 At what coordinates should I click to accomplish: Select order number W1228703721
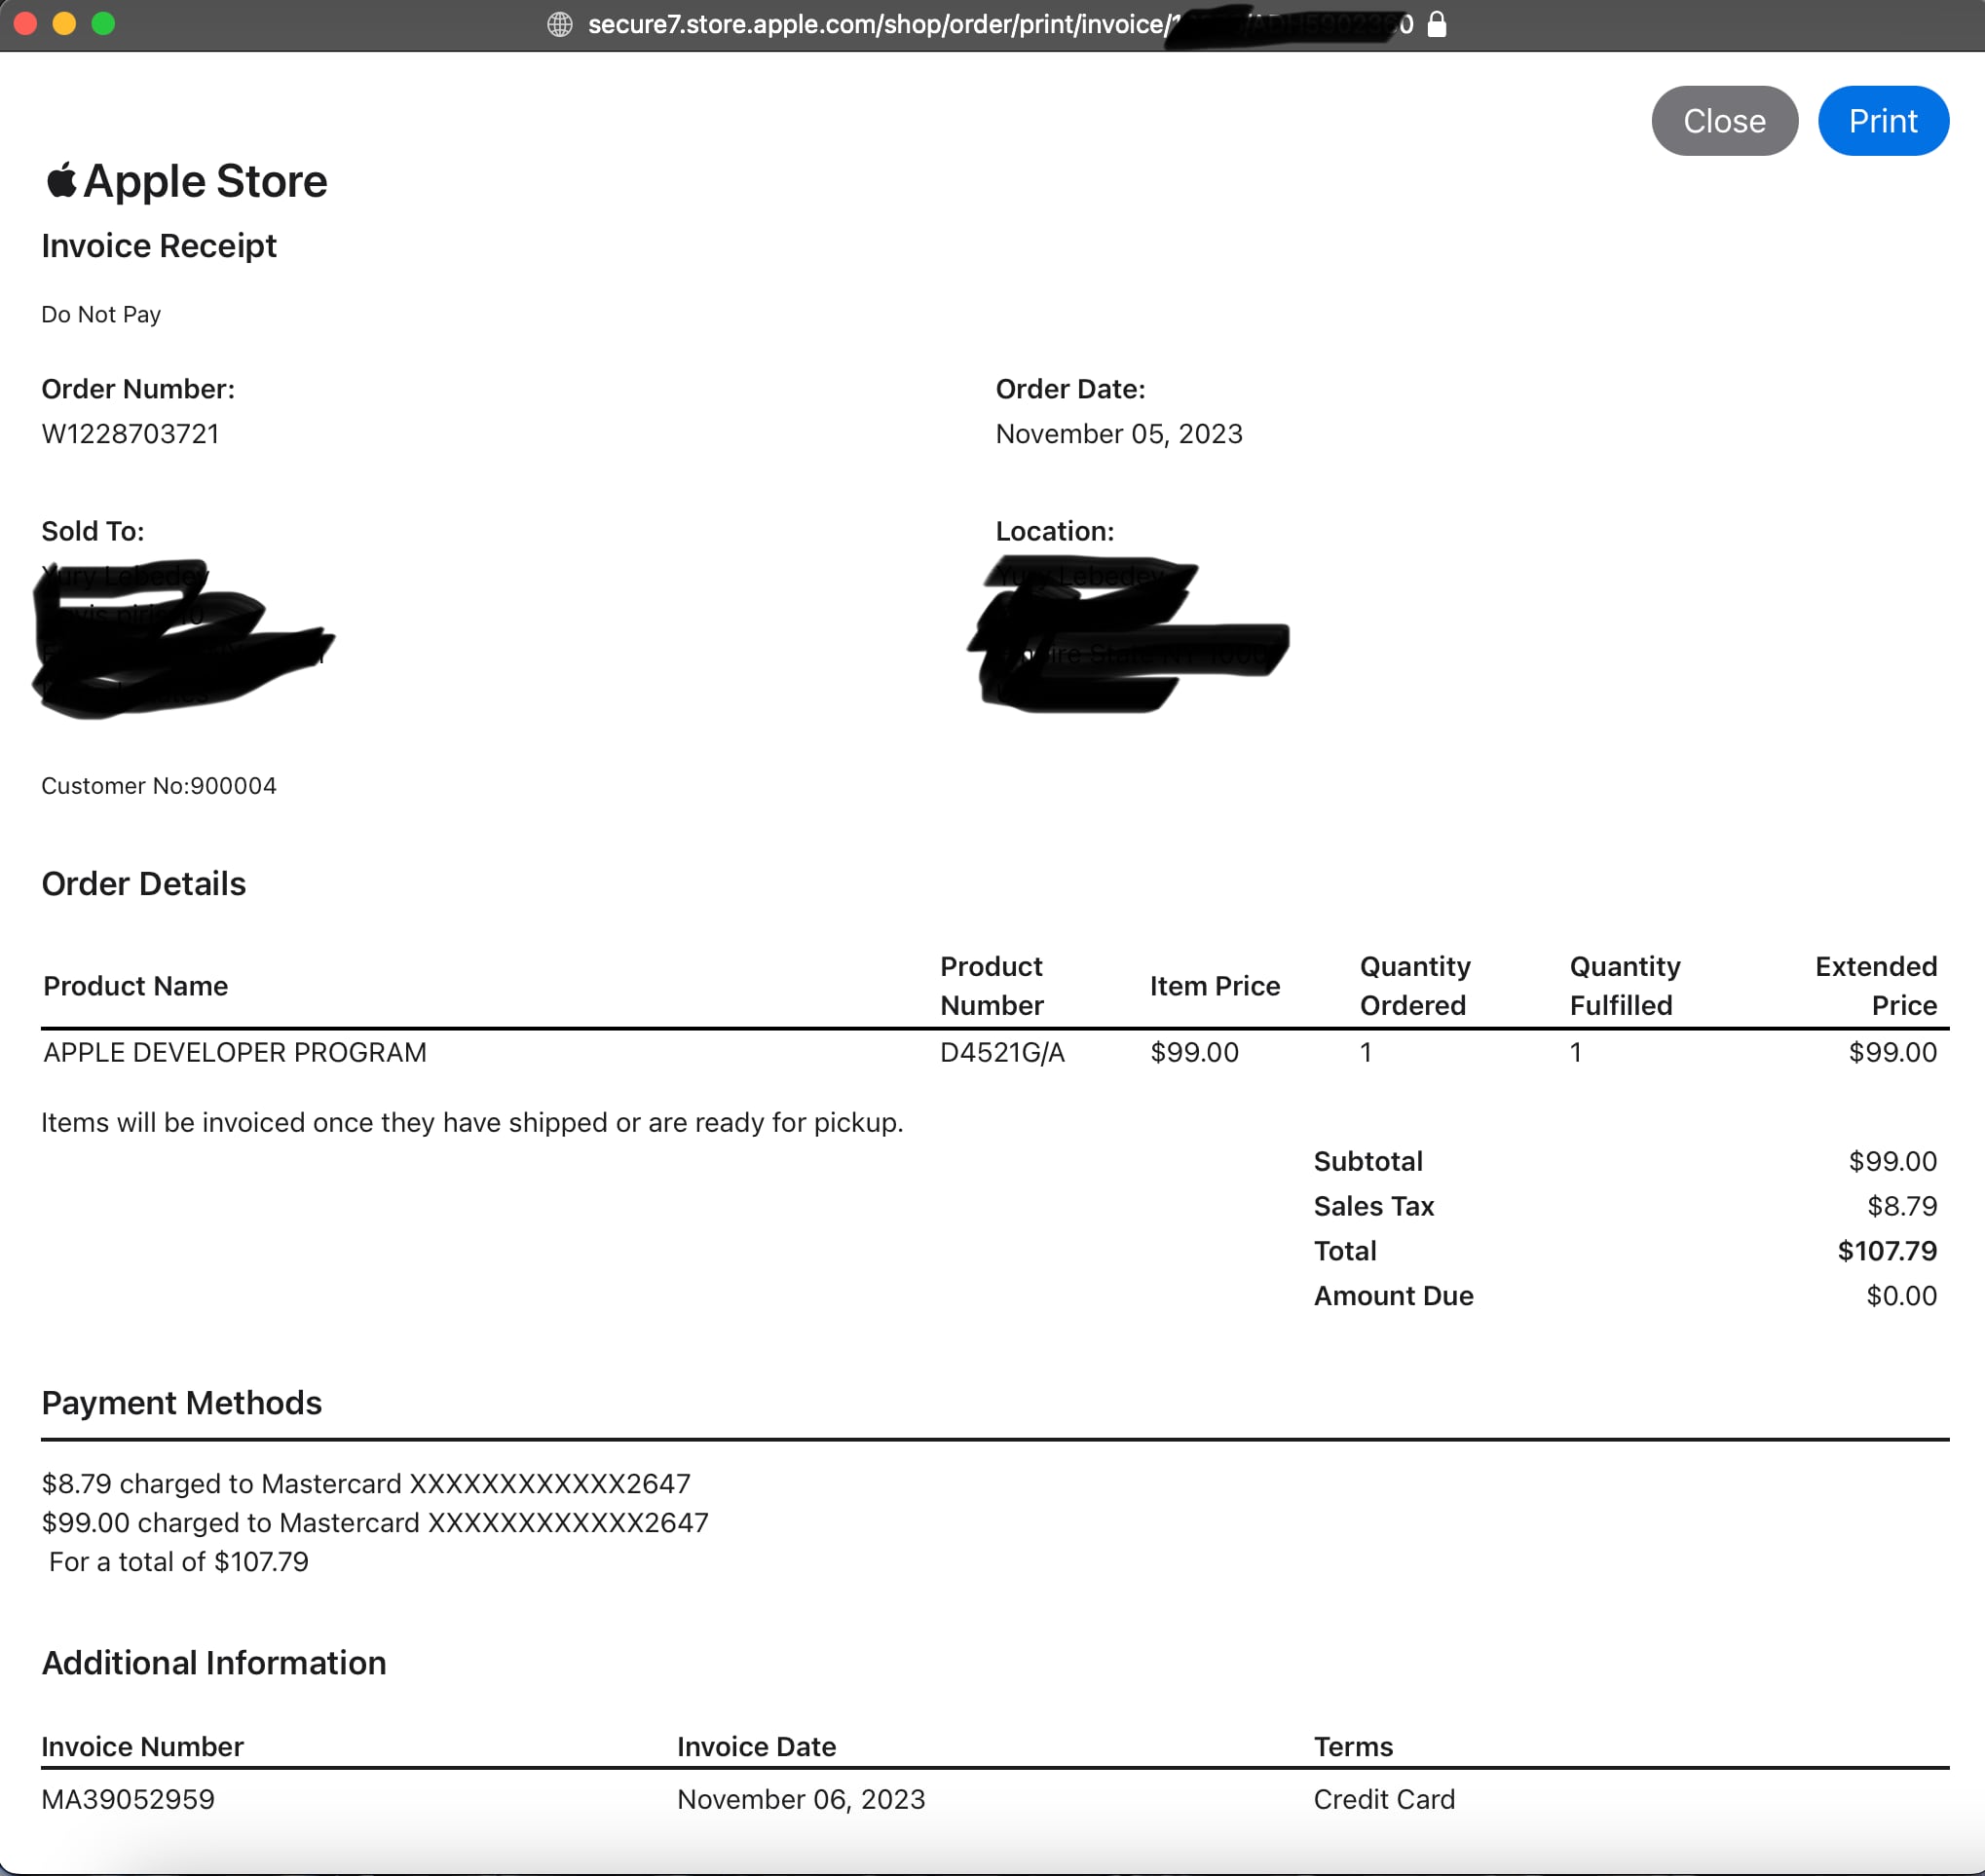pyautogui.click(x=130, y=434)
